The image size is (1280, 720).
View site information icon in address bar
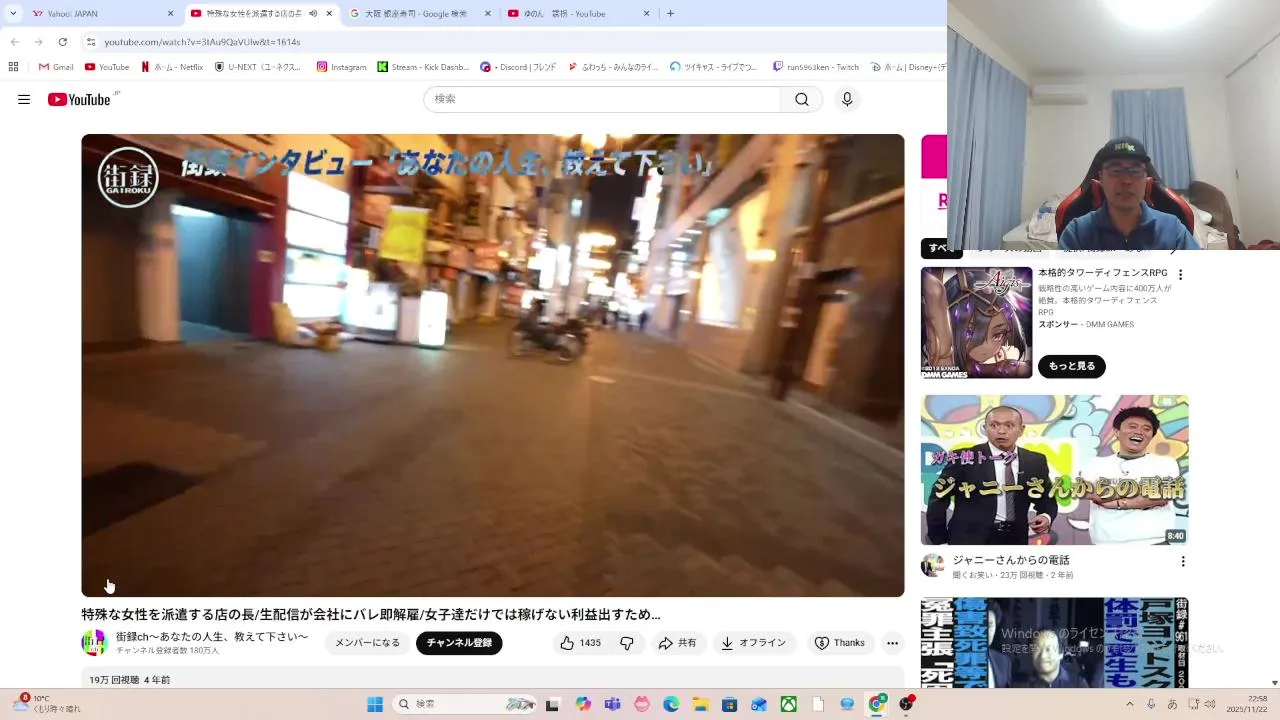[90, 42]
